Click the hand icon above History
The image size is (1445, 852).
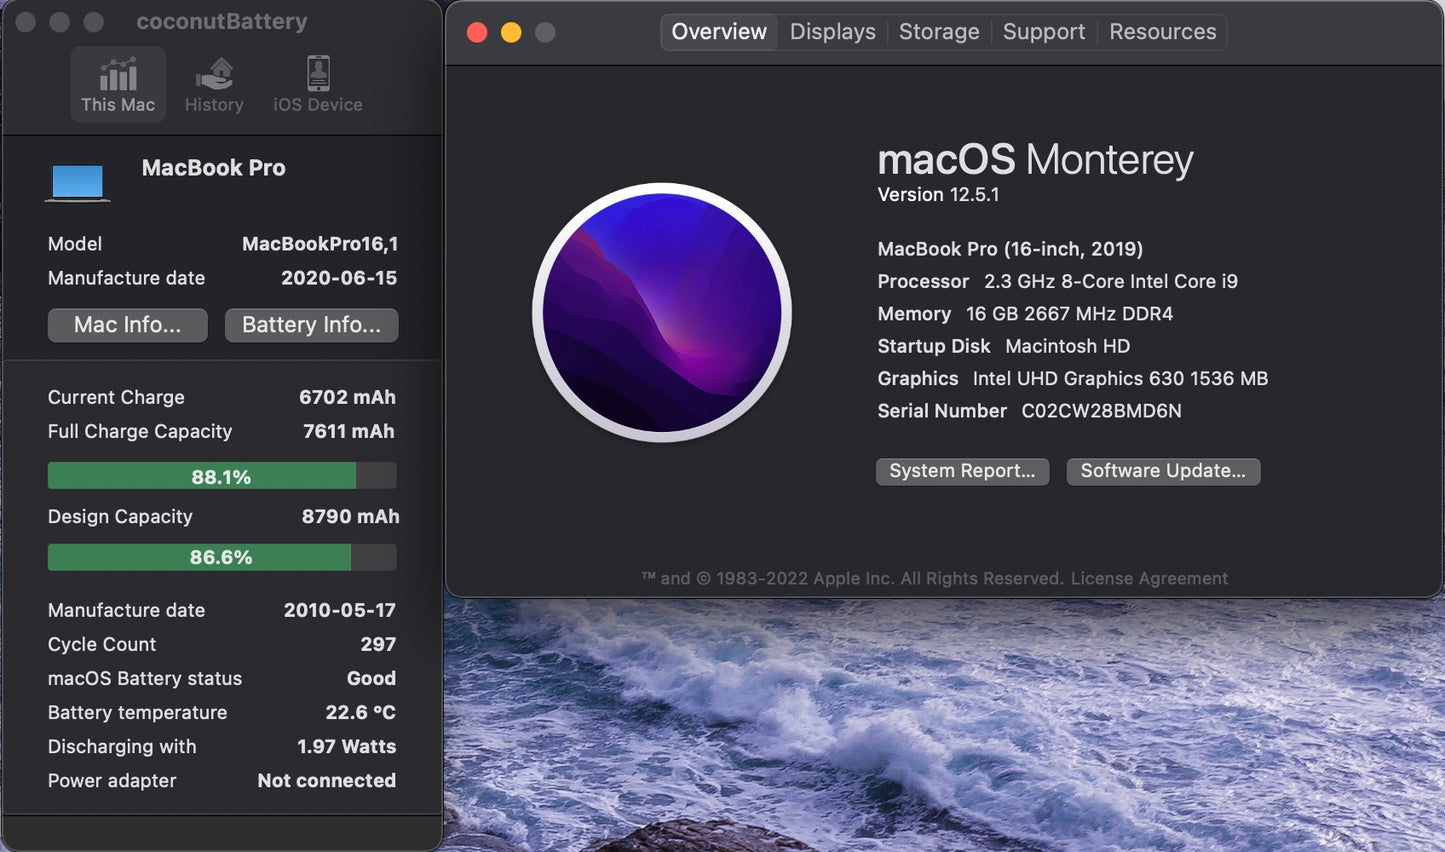click(x=213, y=72)
